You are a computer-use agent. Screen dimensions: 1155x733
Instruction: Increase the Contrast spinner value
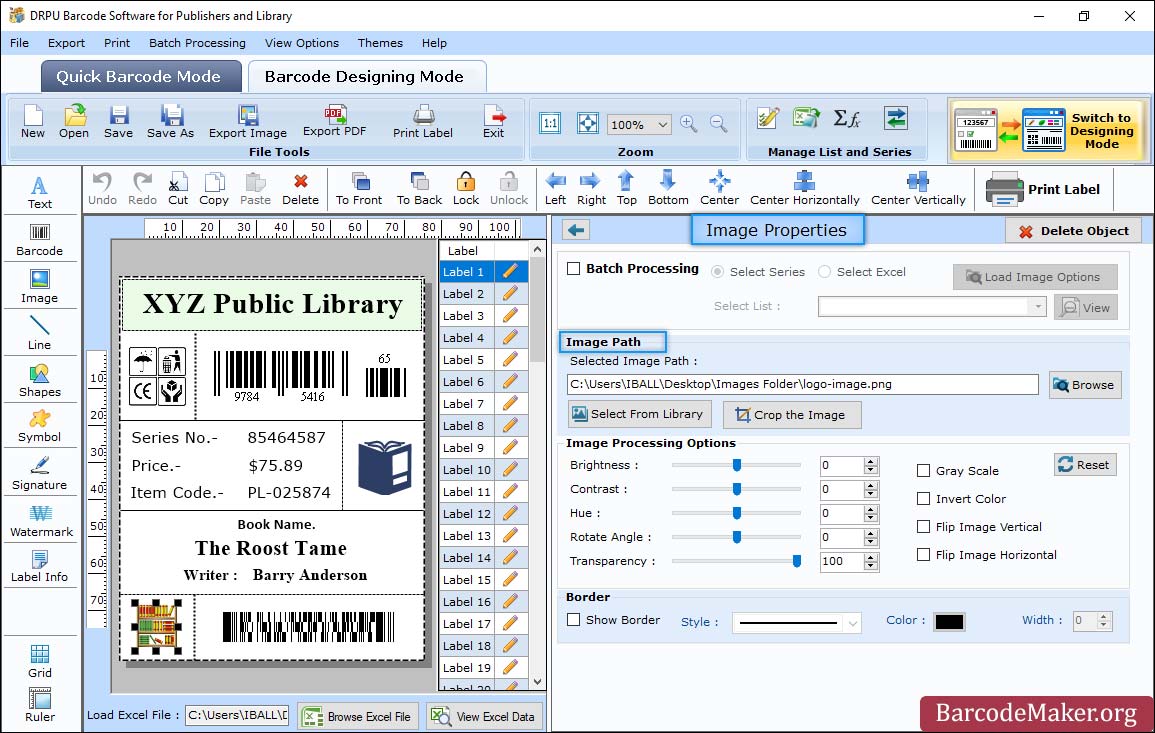tap(871, 485)
